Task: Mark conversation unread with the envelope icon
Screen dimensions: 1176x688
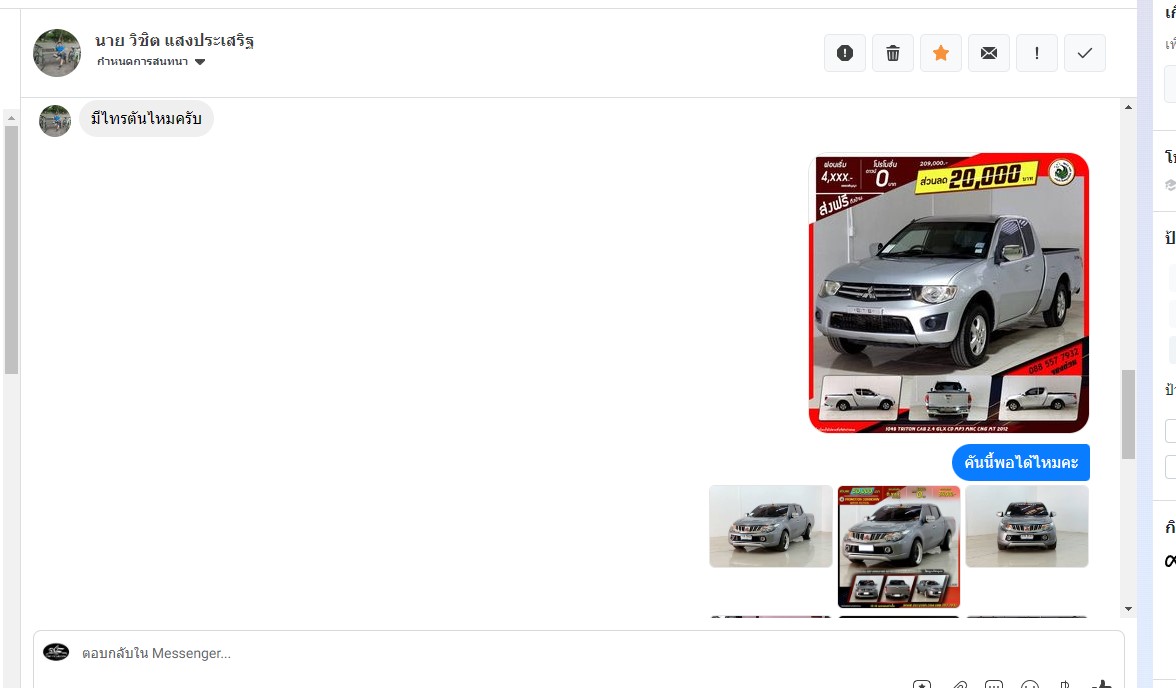Action: tap(988, 53)
